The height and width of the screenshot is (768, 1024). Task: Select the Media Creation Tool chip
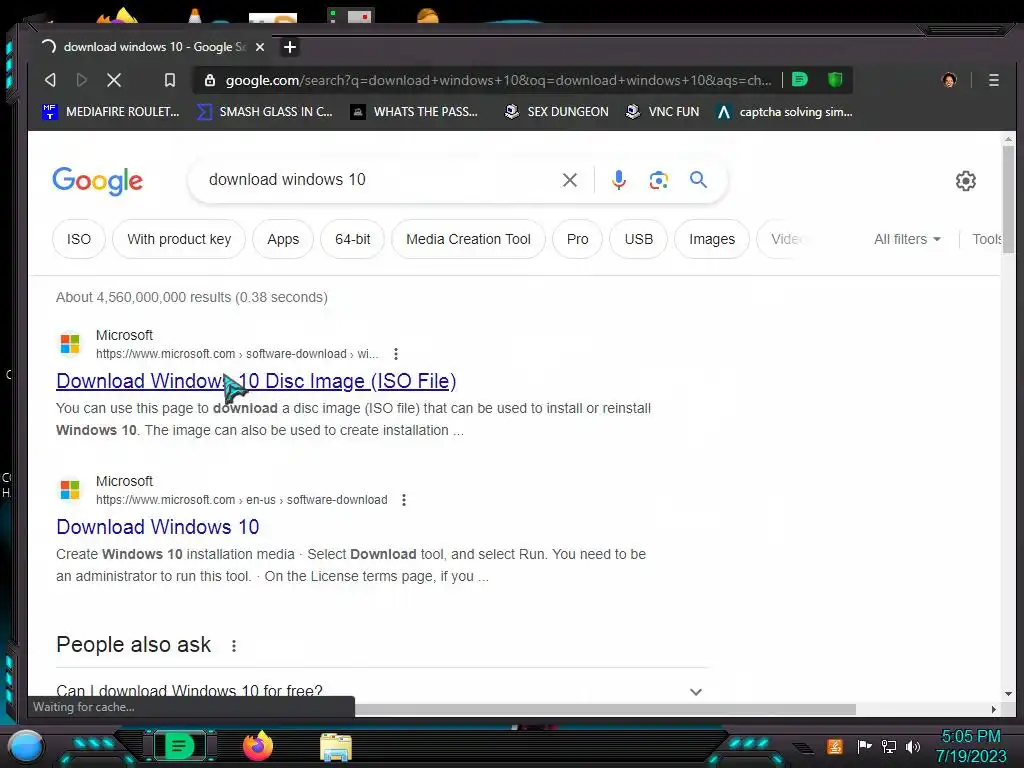(x=468, y=239)
